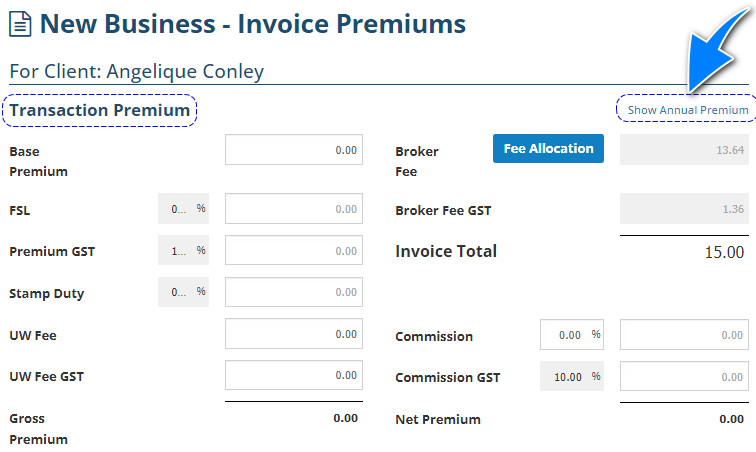This screenshot has width=756, height=452.
Task: Select the Broker Fee GST field
Action: (684, 209)
